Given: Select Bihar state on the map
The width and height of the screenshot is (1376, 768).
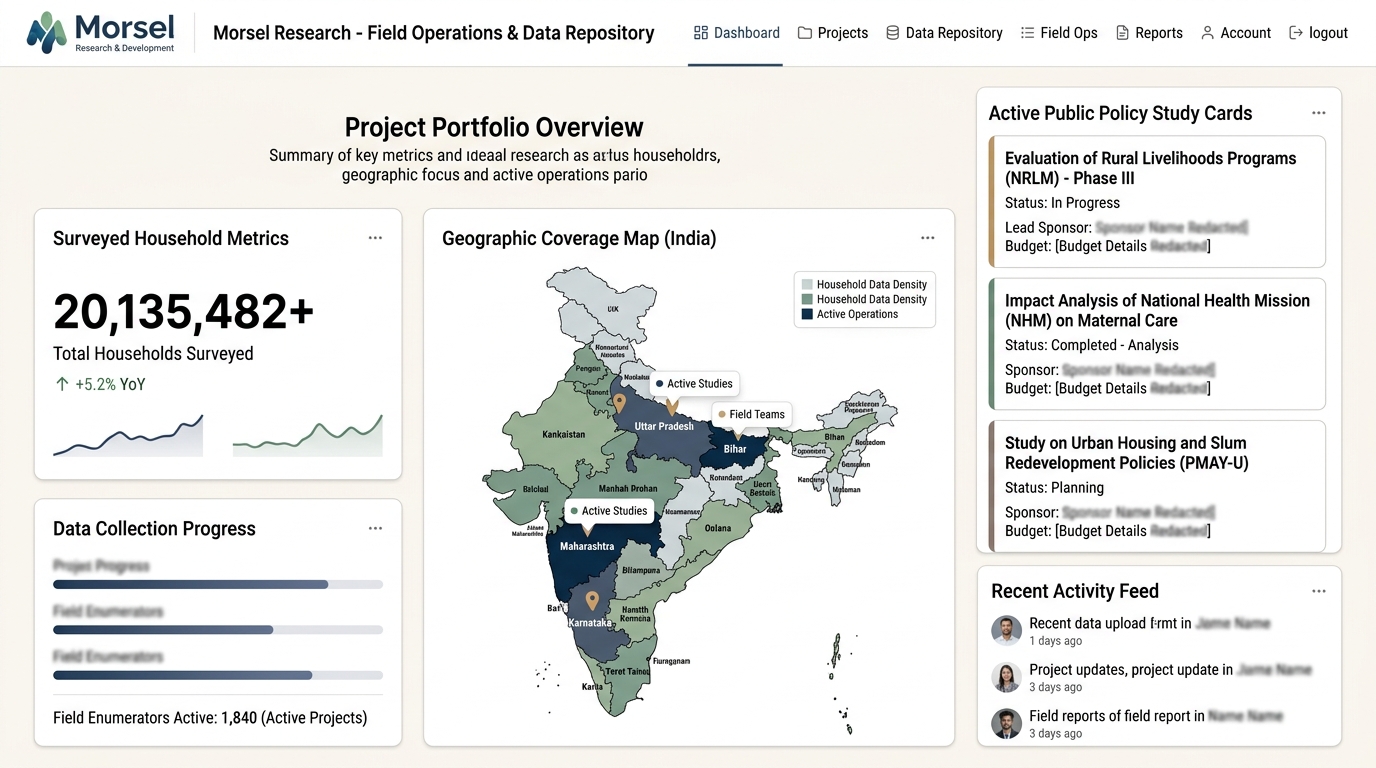Looking at the screenshot, I should click(736, 450).
